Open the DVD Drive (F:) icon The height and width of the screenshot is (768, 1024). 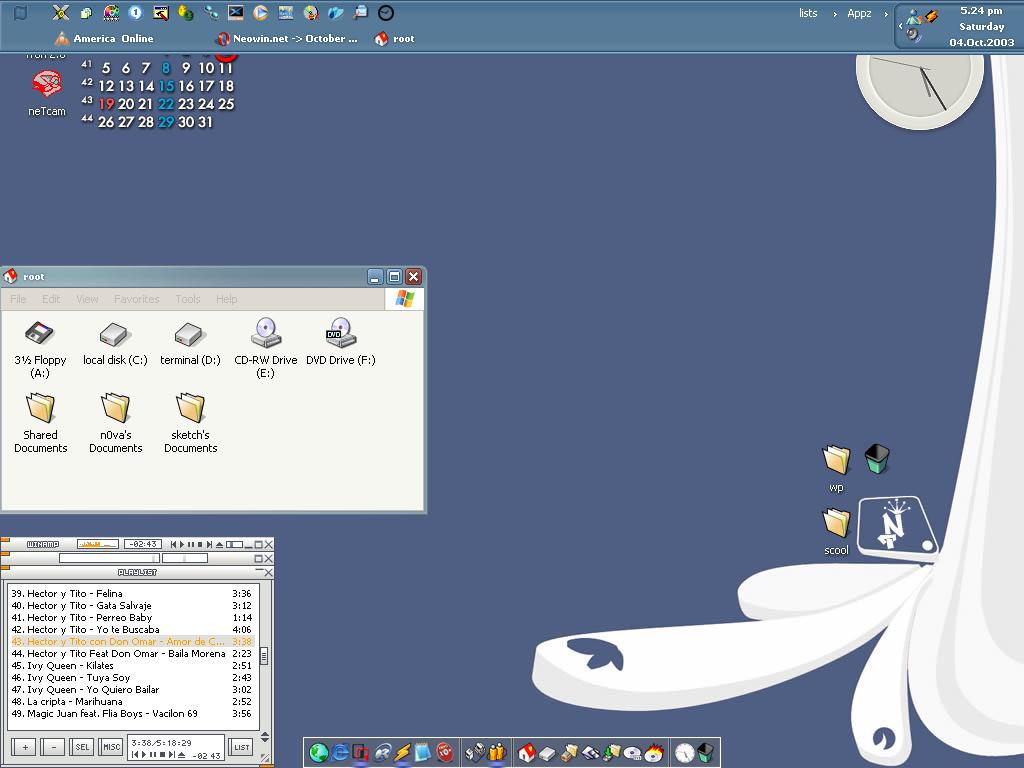pyautogui.click(x=340, y=335)
